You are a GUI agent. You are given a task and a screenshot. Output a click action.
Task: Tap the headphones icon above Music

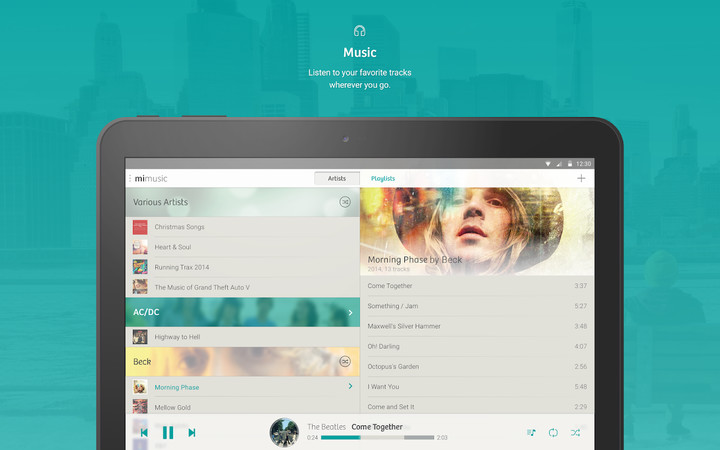pos(359,31)
